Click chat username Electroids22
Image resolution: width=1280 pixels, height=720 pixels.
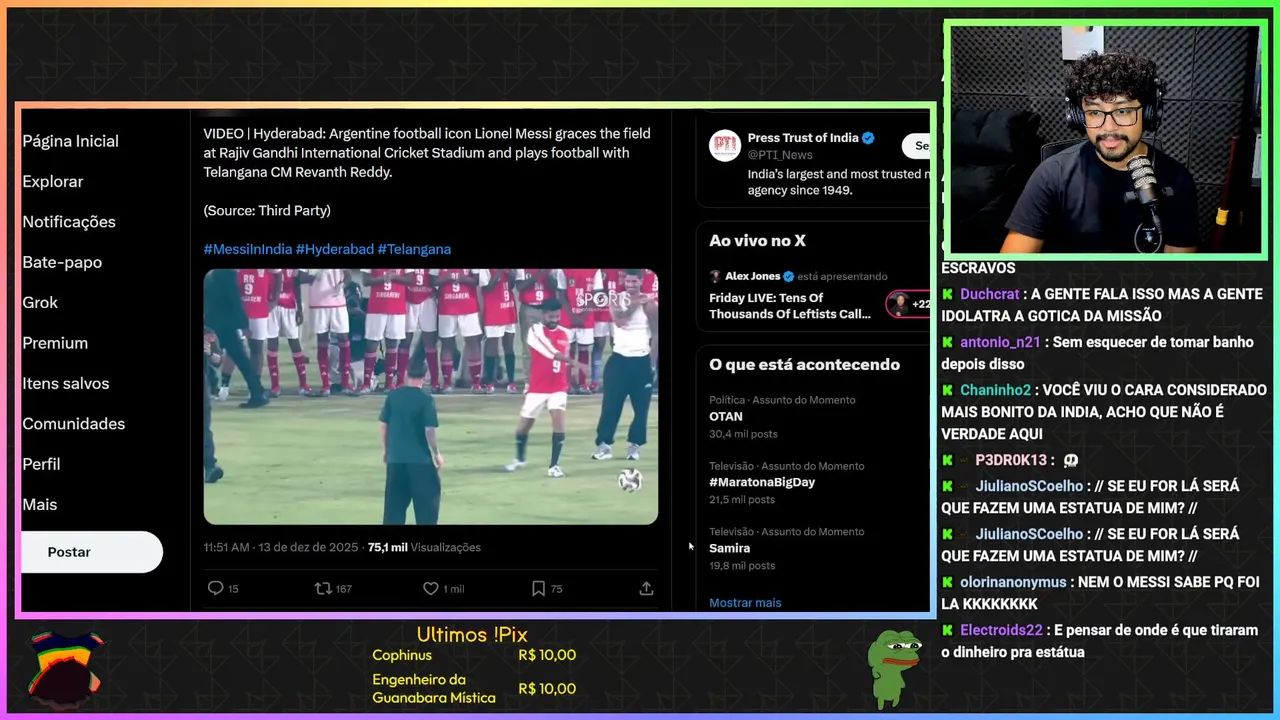[1001, 630]
